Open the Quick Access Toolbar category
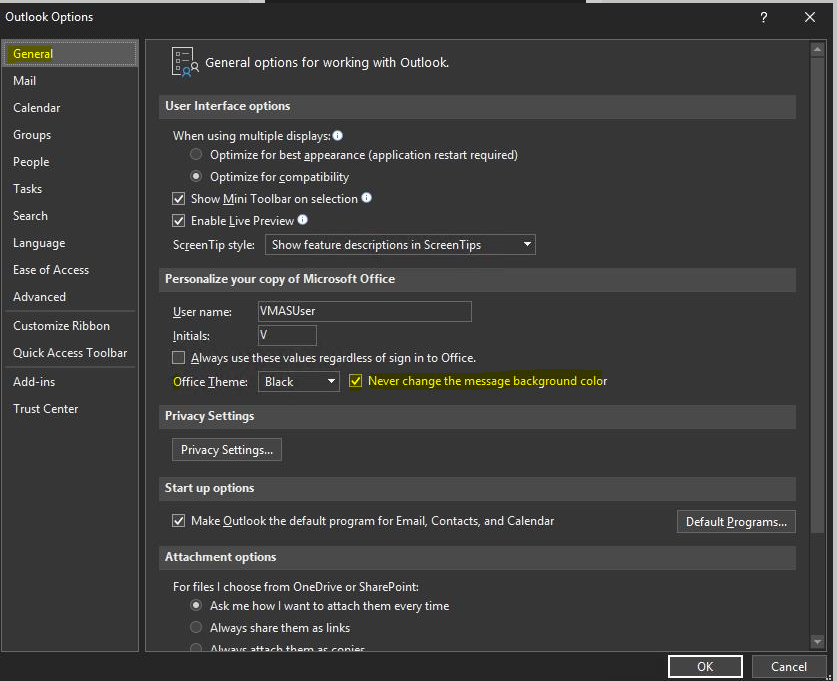The width and height of the screenshot is (837, 681). tap(70, 353)
